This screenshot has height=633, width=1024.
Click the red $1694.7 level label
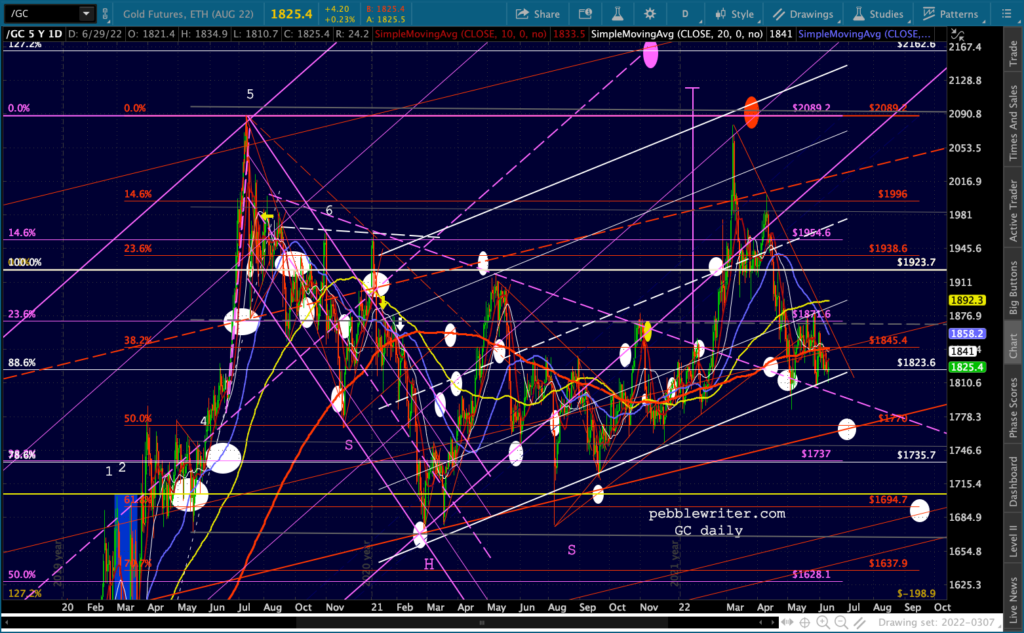tap(888, 500)
